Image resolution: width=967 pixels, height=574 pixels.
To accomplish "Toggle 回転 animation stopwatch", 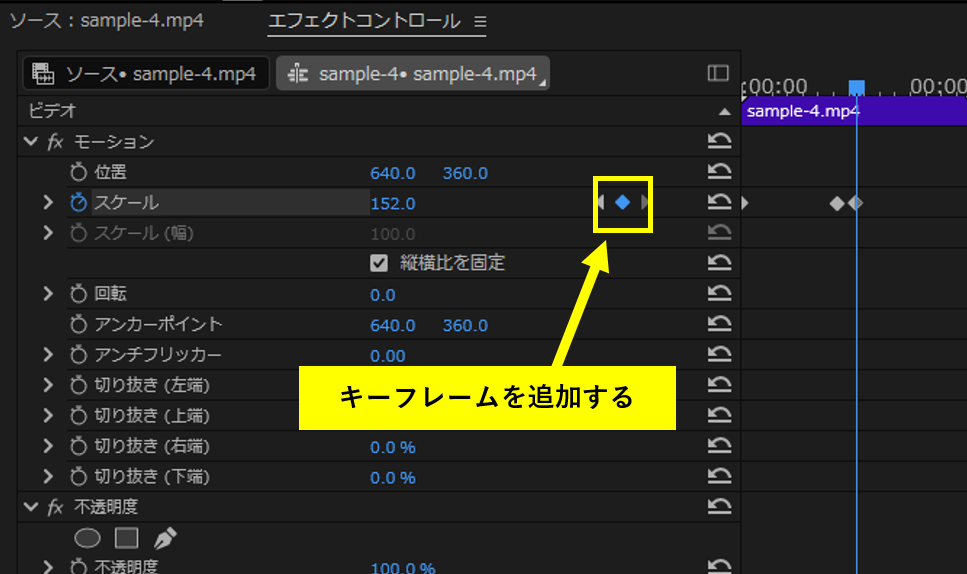I will coord(78,294).
